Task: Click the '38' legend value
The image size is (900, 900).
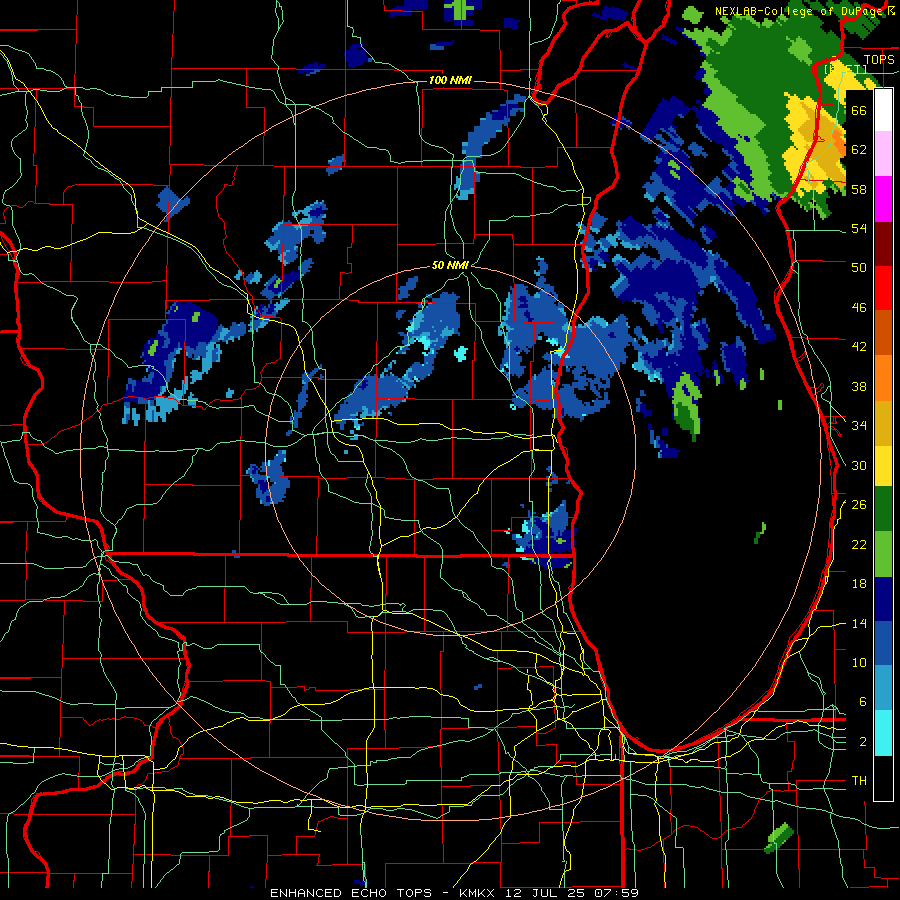Action: [x=859, y=386]
